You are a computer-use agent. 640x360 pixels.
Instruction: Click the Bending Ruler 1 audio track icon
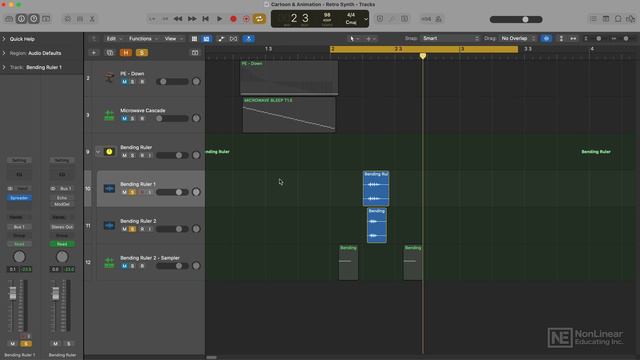coord(109,189)
